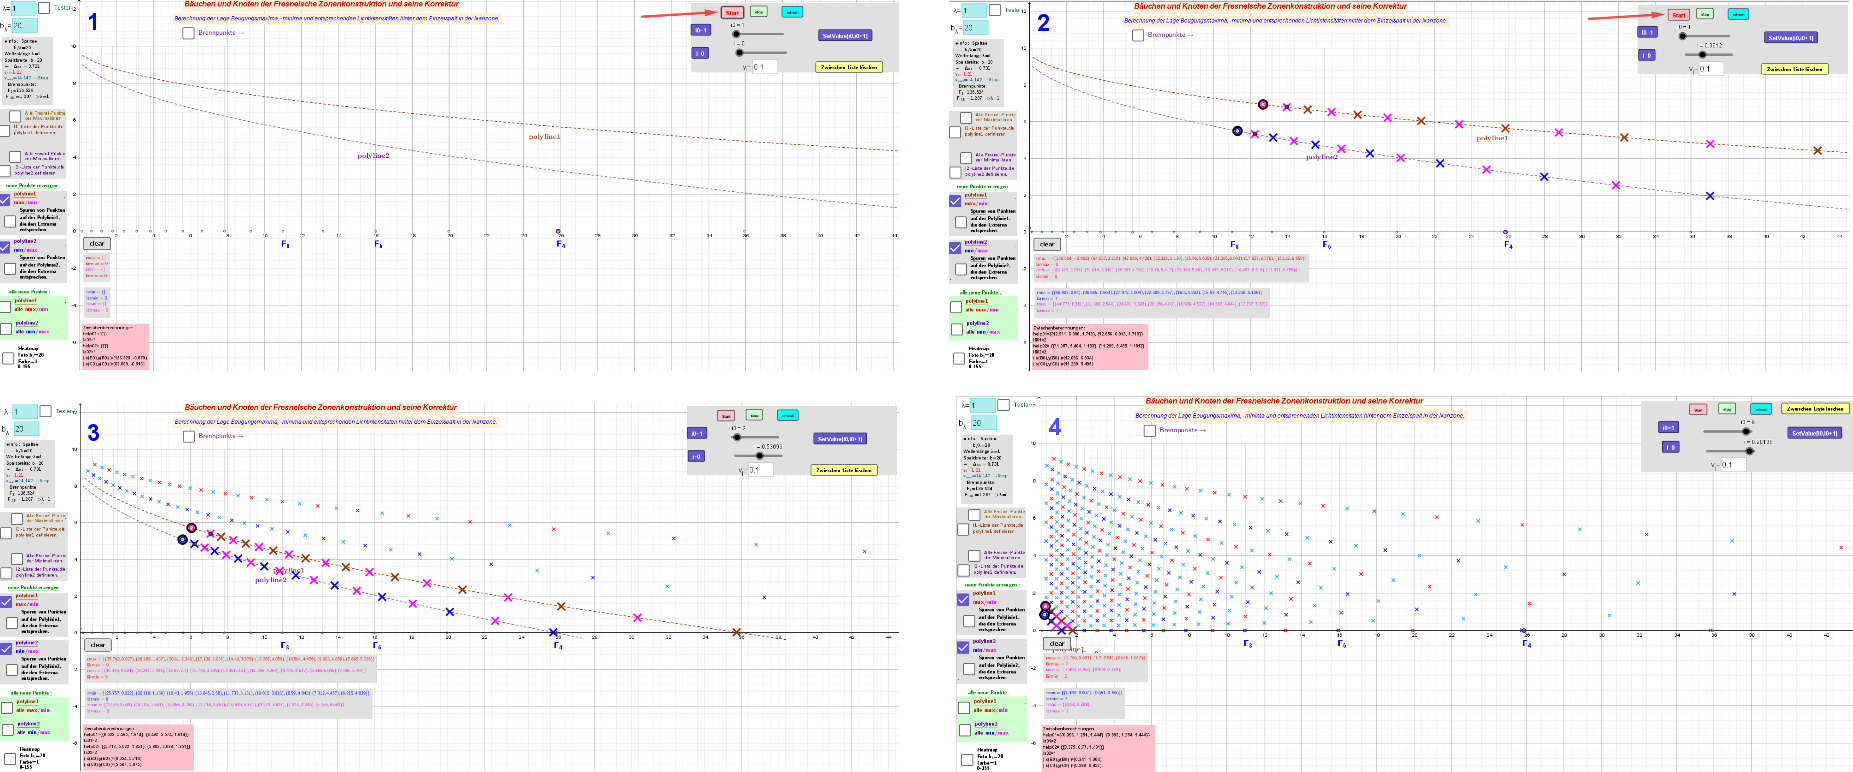The height and width of the screenshot is (772, 1853).
Task: Click the red Start button in panel 3
Action: (x=726, y=415)
